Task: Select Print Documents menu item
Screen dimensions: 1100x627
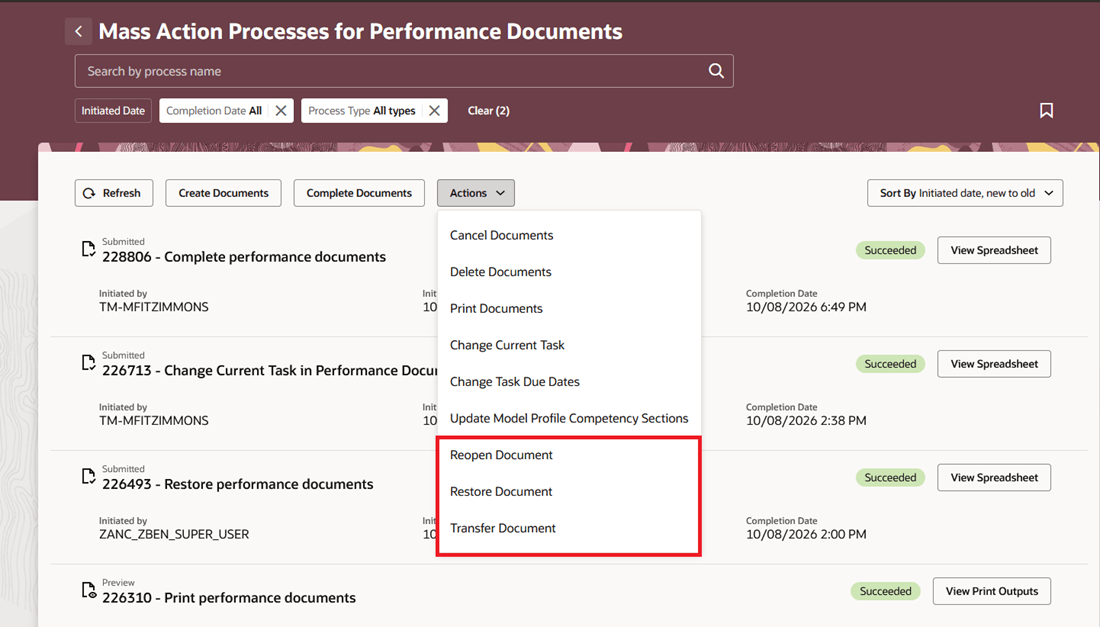Action: [x=569, y=308]
